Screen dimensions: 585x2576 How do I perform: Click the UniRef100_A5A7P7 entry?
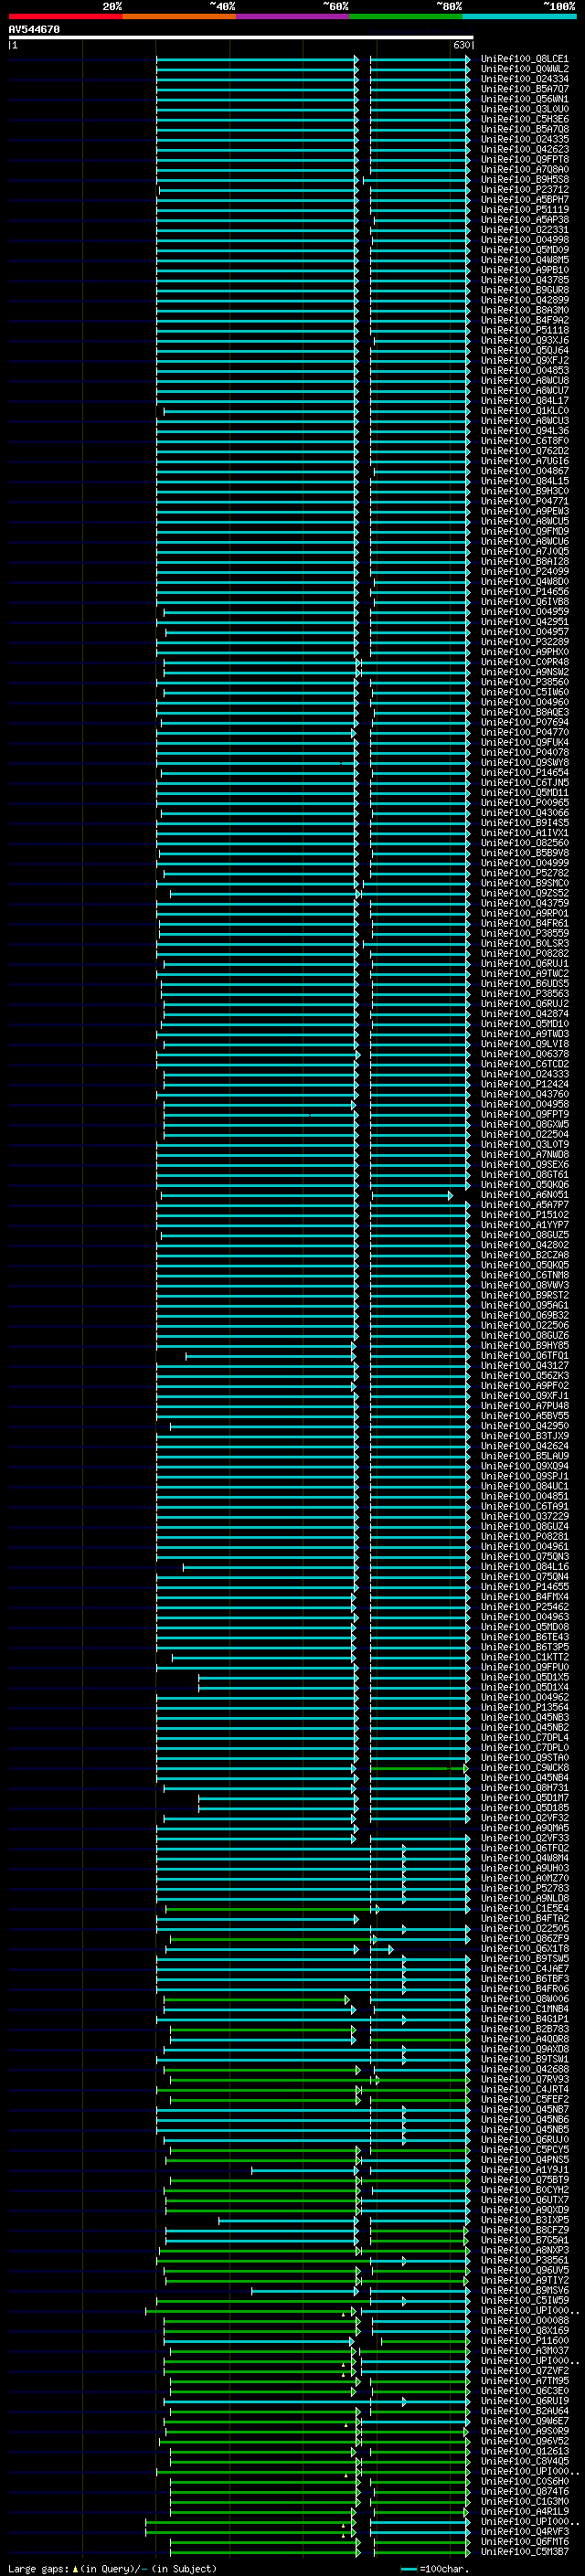click(525, 1204)
